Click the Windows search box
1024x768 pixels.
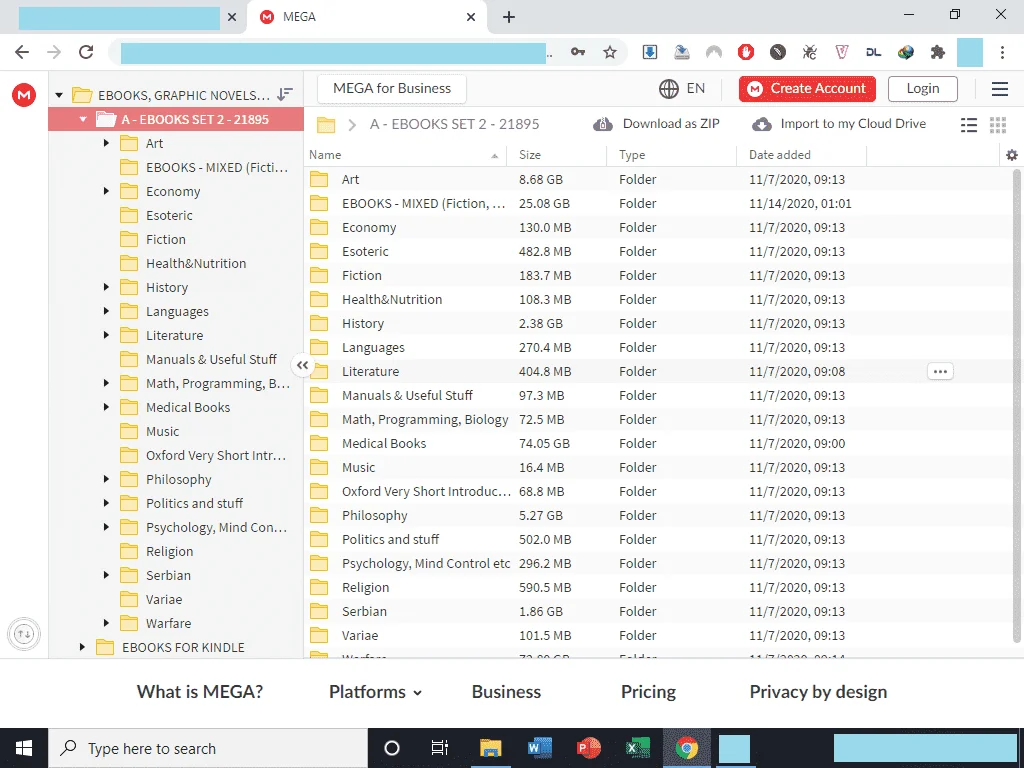[208, 748]
